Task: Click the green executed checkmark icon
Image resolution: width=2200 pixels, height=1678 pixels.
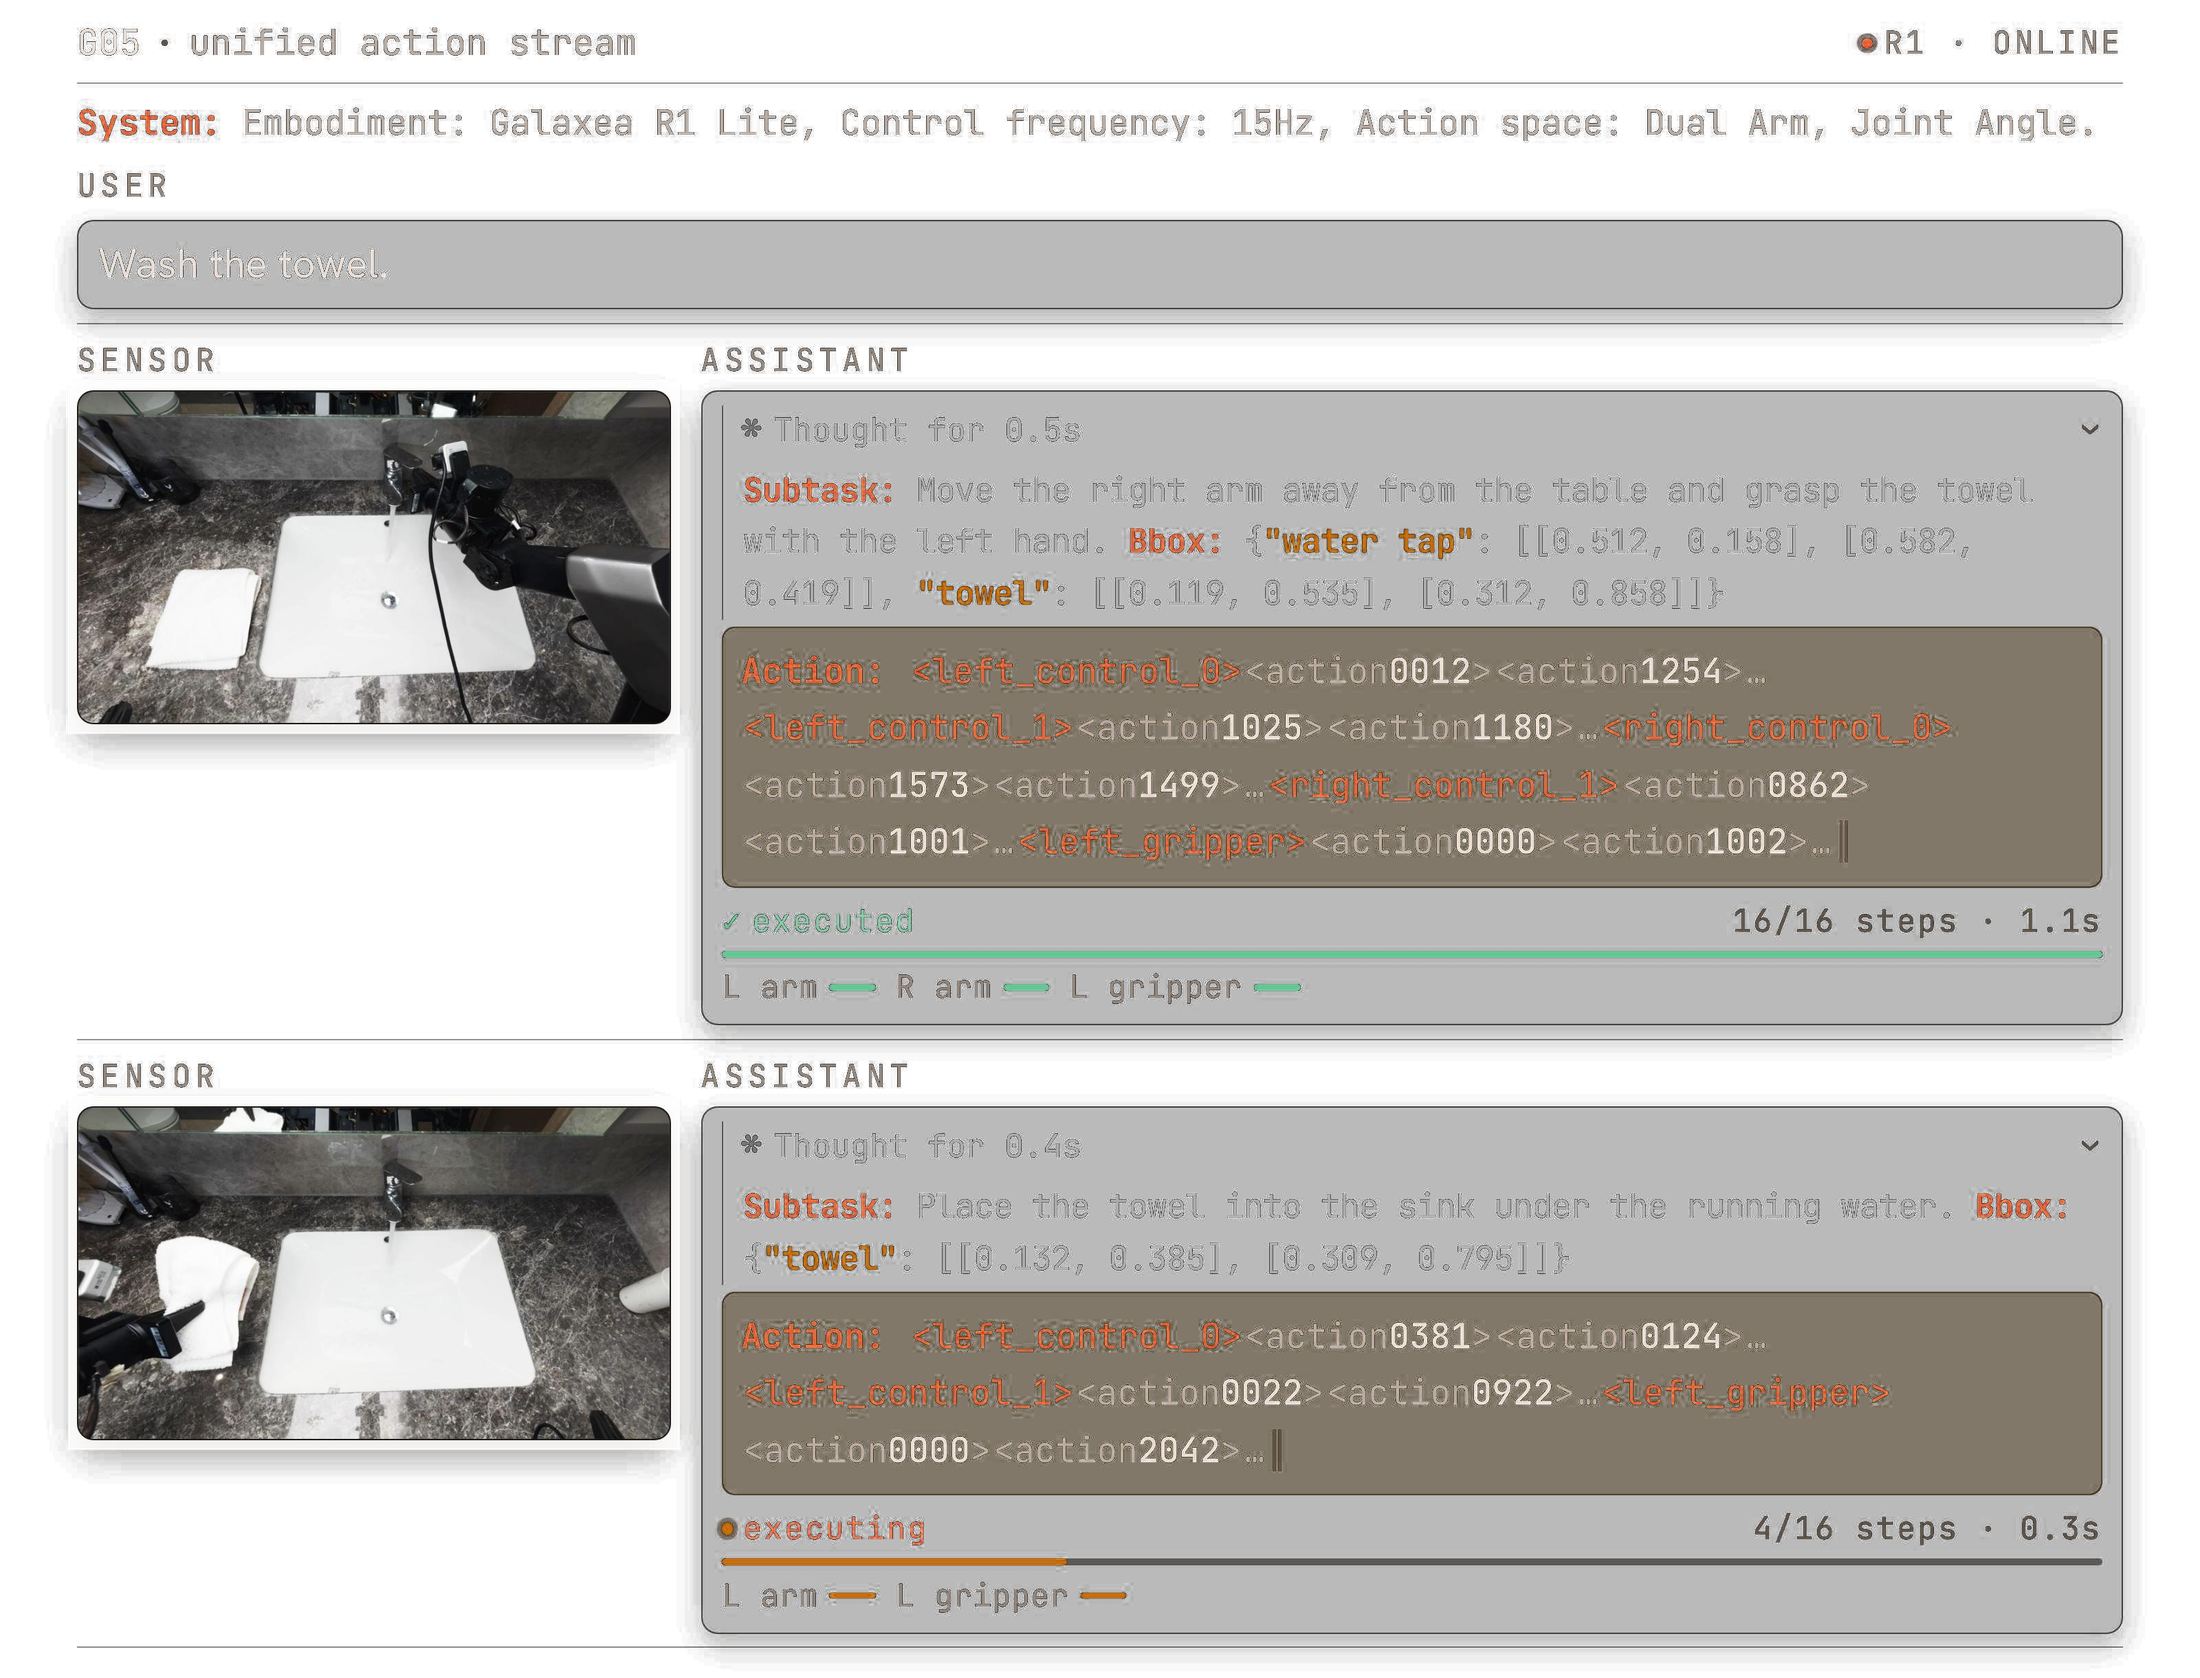Action: tap(731, 921)
